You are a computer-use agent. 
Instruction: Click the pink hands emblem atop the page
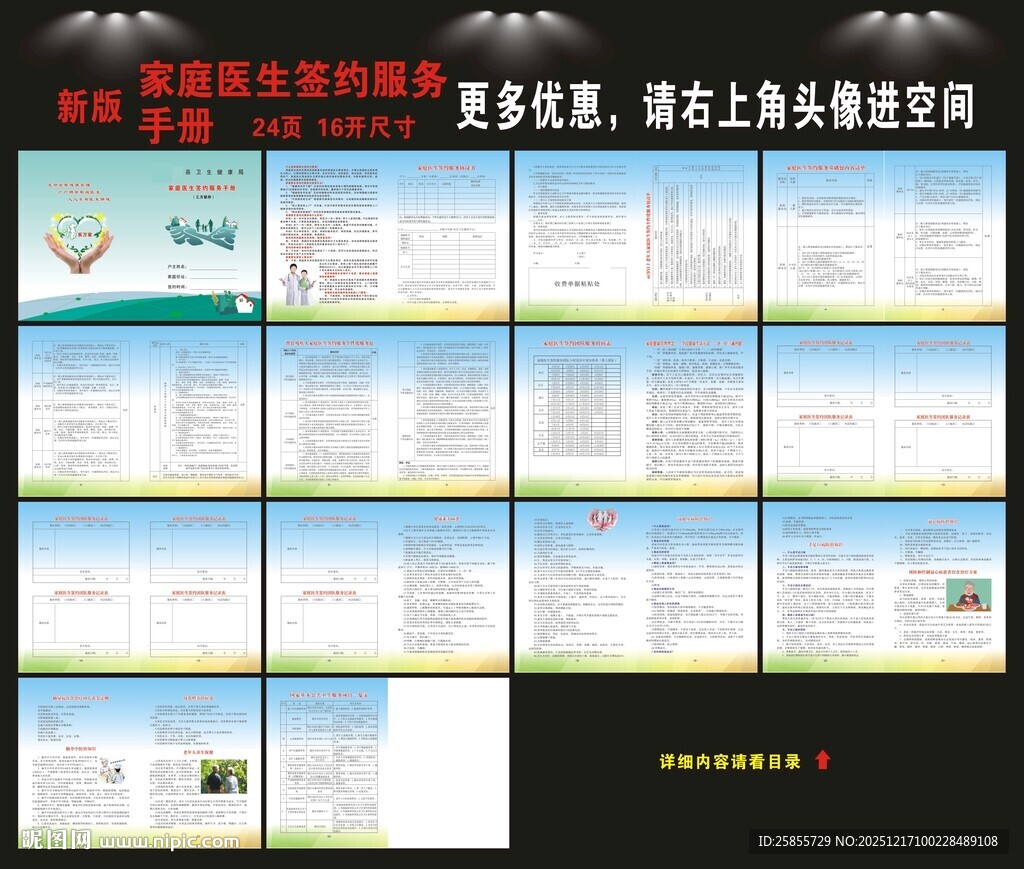coord(603,518)
